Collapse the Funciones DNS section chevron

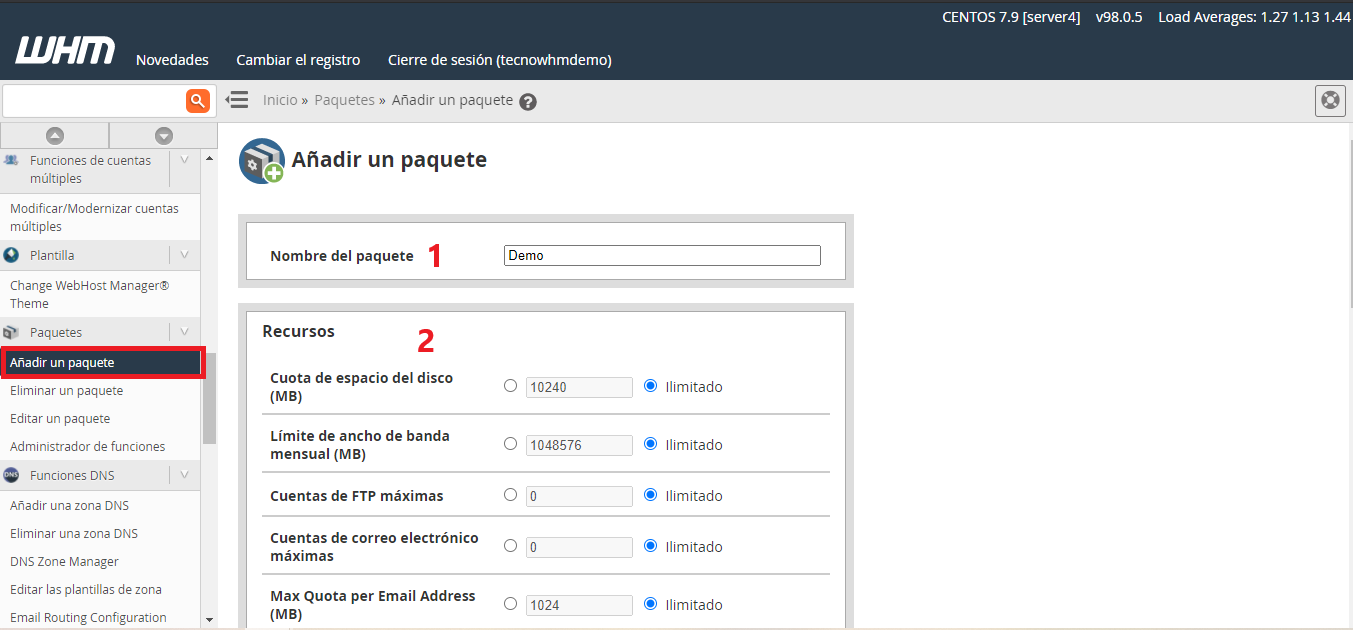[184, 475]
